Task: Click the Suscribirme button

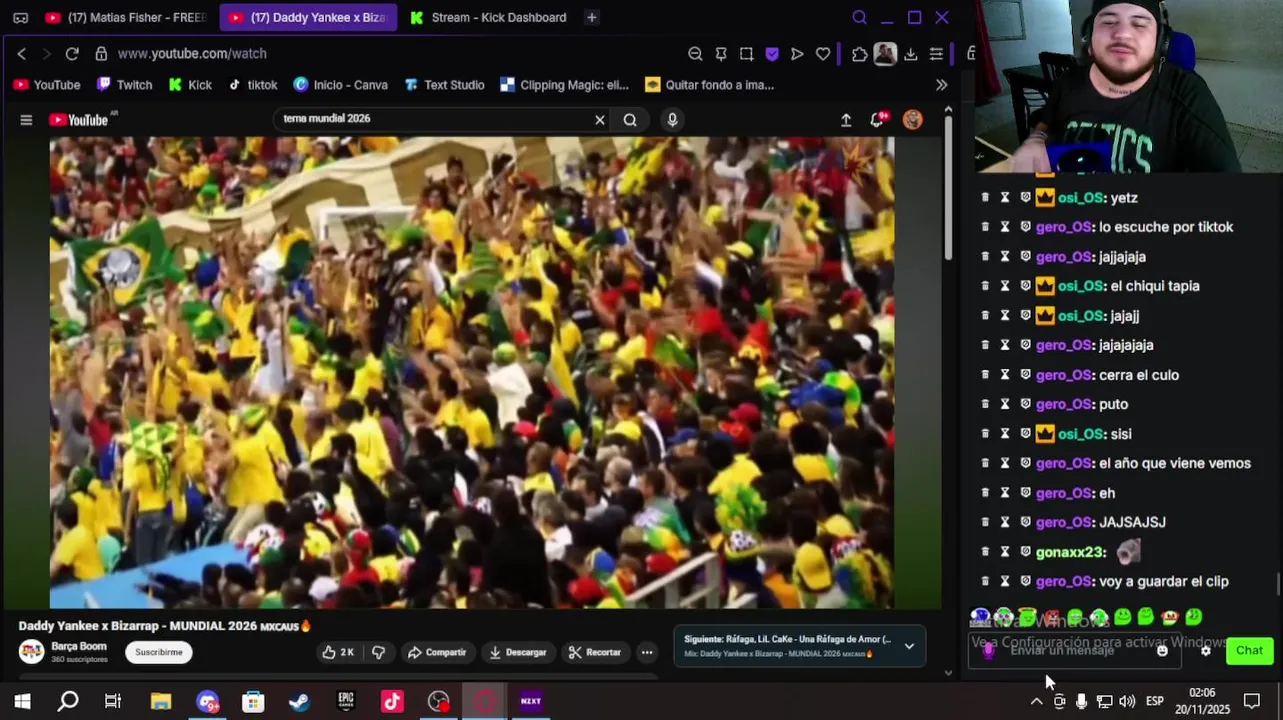Action: coord(159,652)
